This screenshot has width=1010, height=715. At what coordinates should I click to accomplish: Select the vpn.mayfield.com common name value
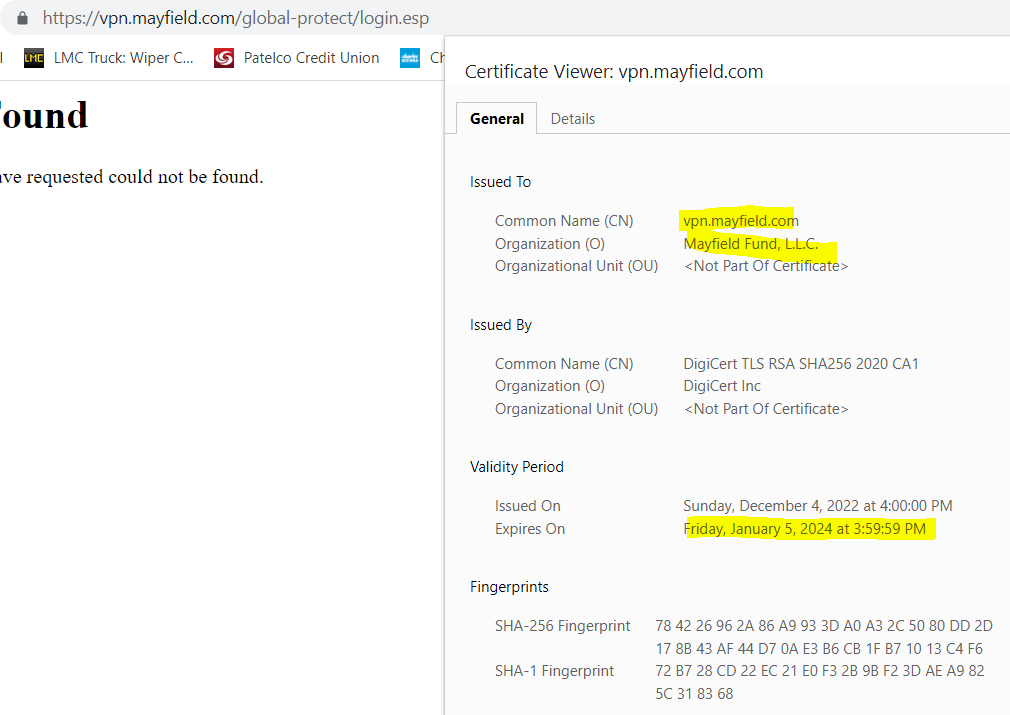pyautogui.click(x=741, y=221)
